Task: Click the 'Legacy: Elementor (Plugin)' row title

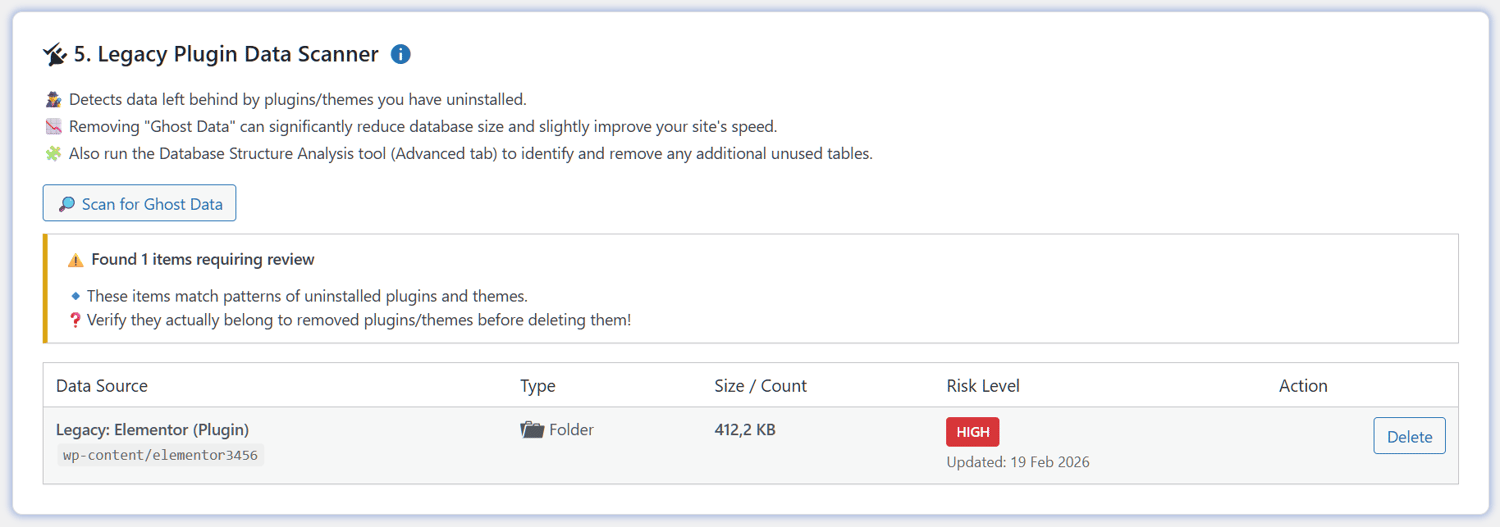Action: [x=152, y=430]
